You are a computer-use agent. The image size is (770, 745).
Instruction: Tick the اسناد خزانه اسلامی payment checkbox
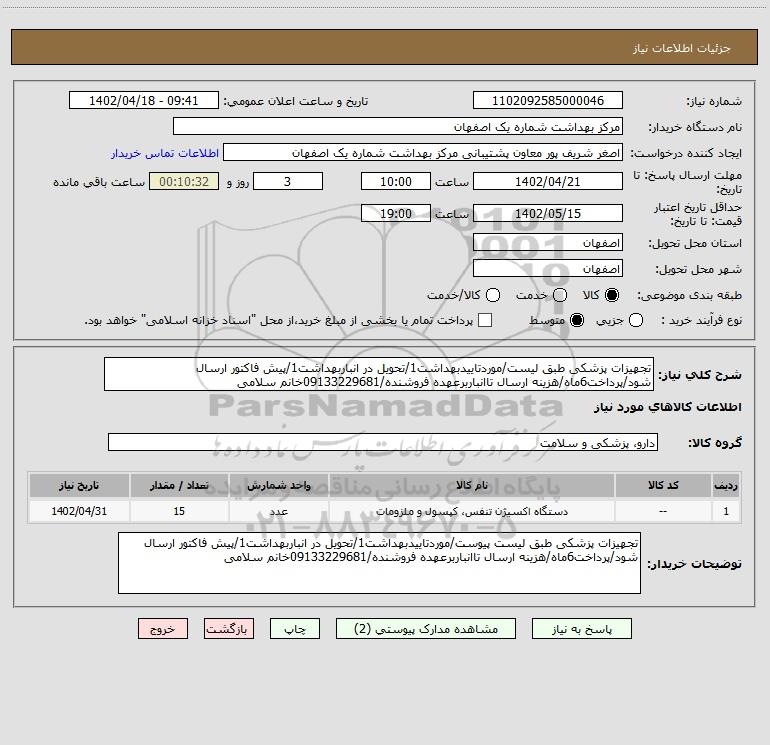pos(485,320)
